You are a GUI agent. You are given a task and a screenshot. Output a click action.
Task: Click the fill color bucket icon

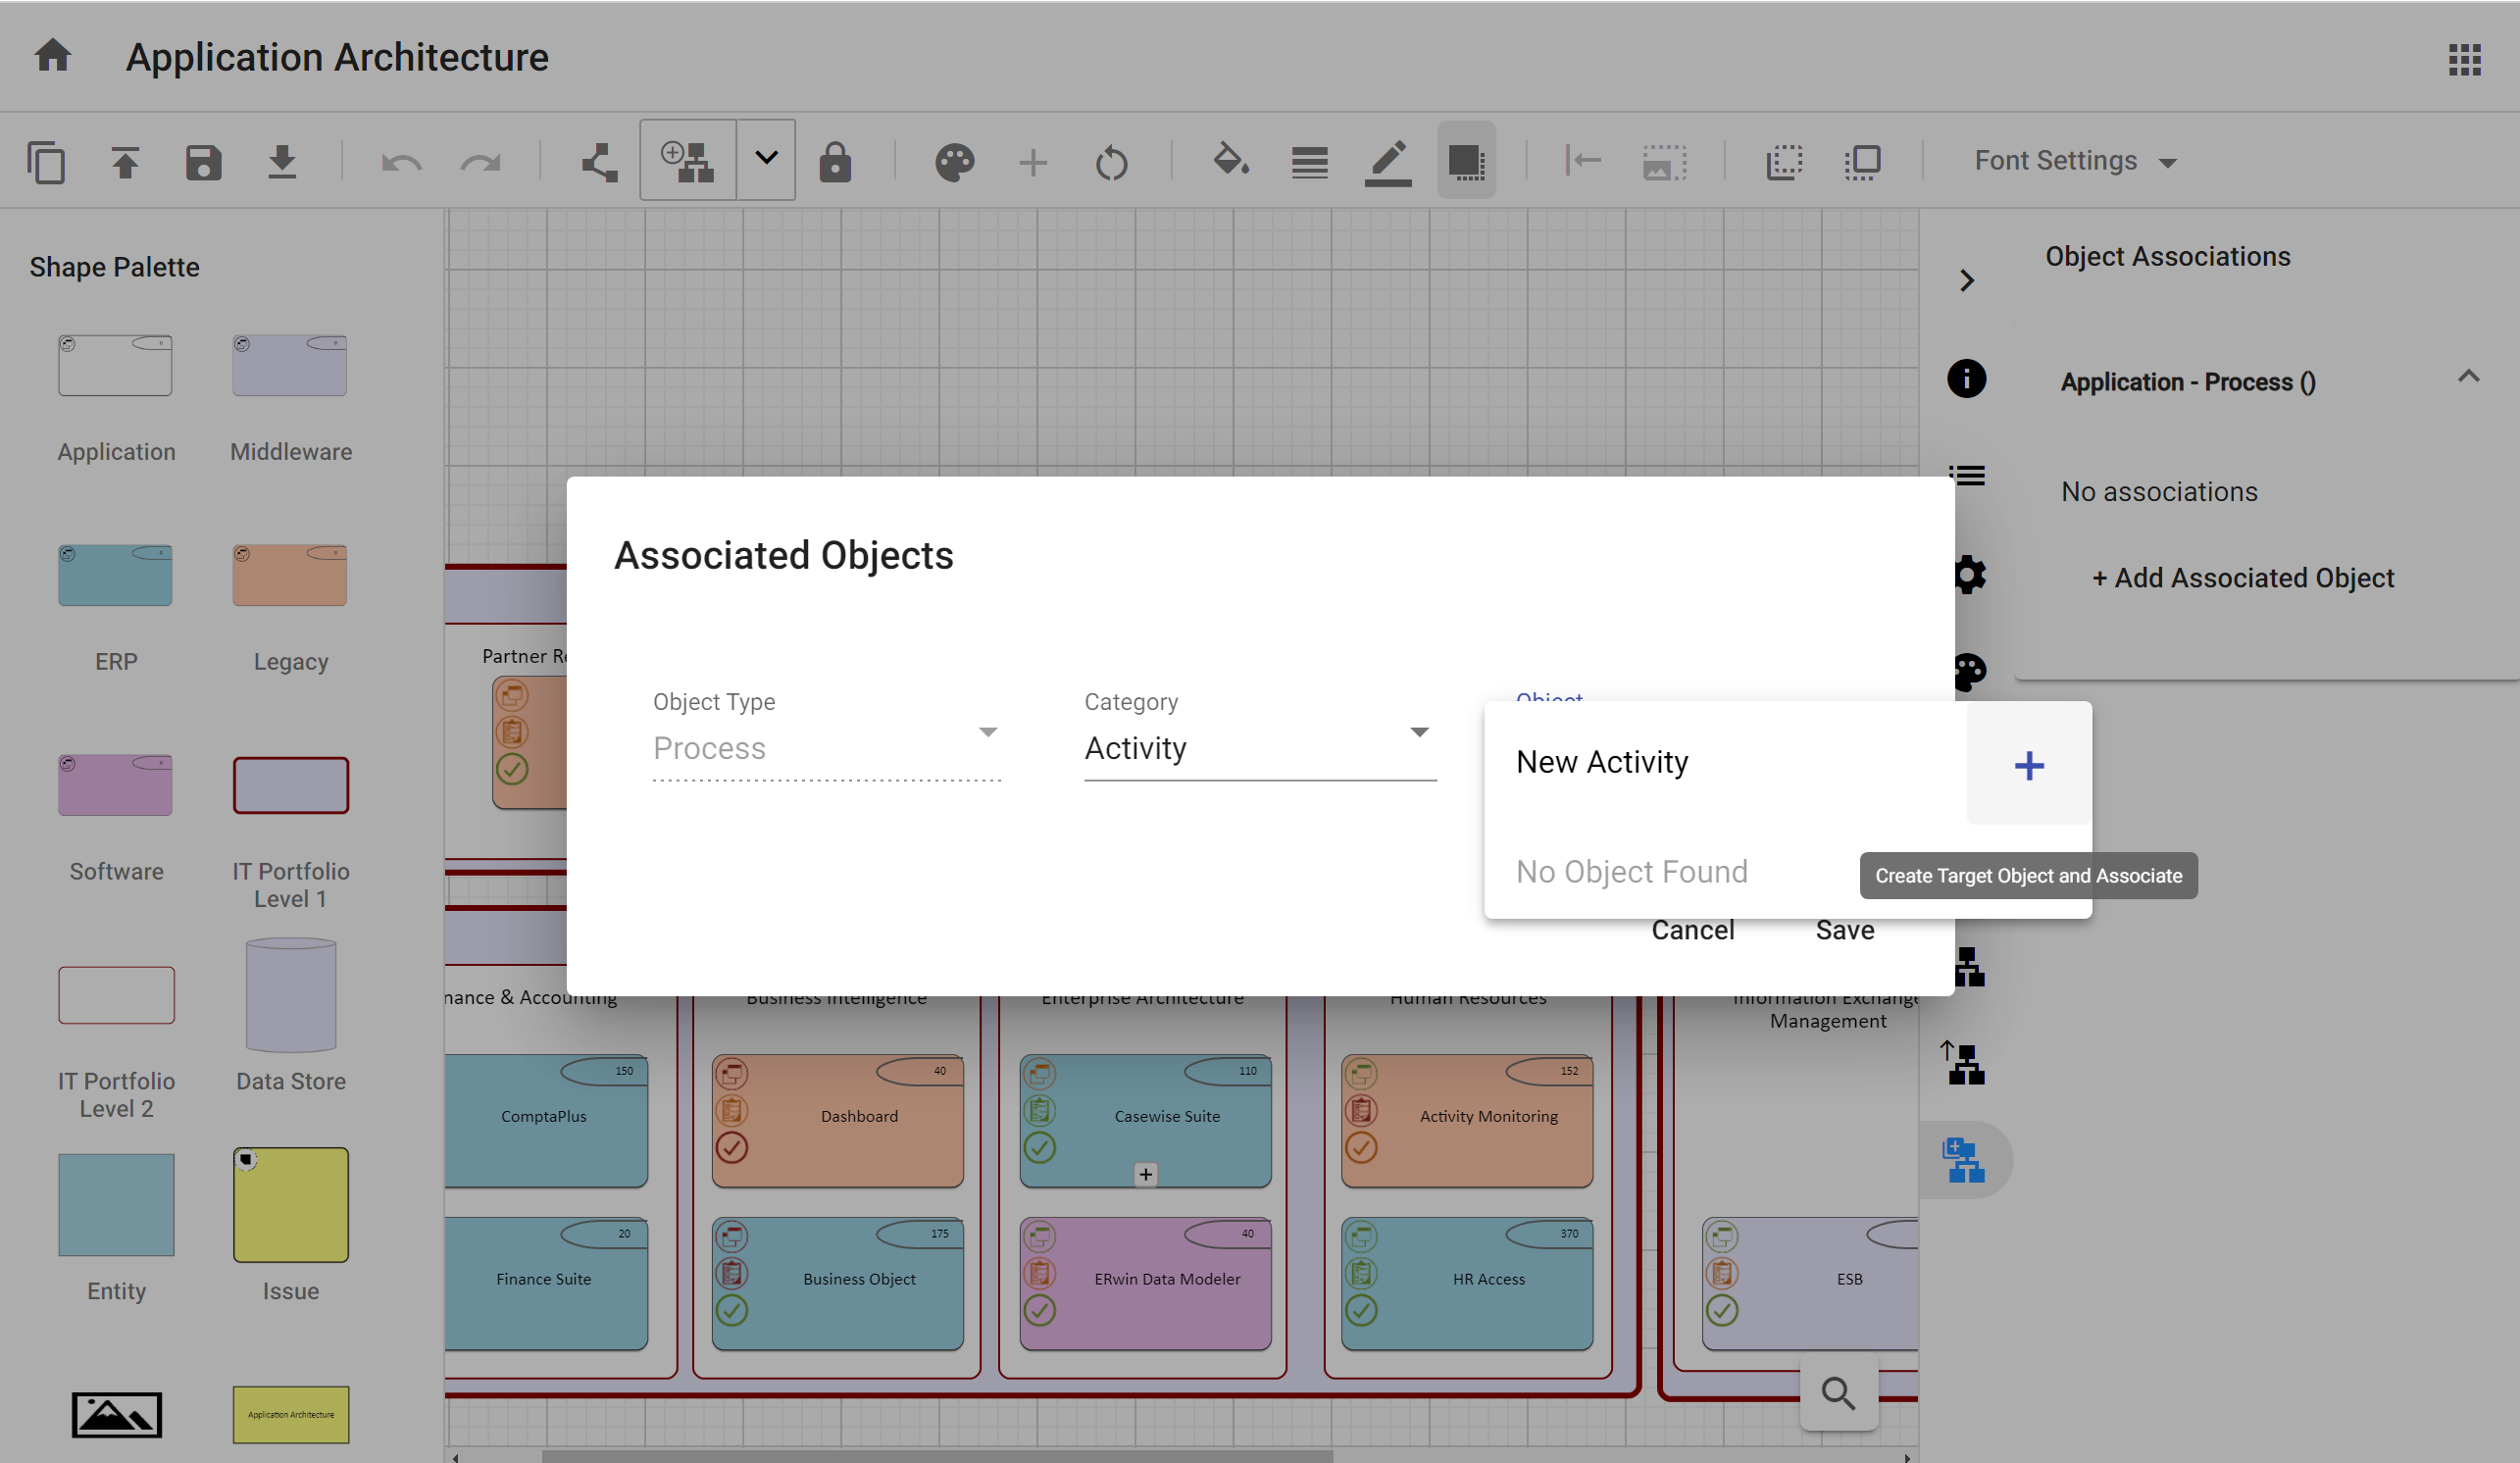coord(1230,160)
